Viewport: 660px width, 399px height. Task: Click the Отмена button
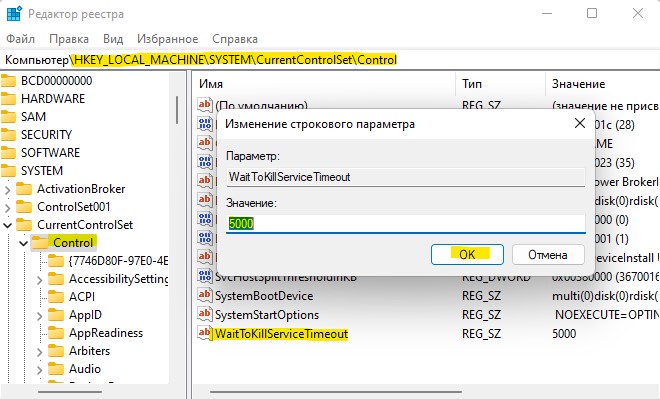548,255
